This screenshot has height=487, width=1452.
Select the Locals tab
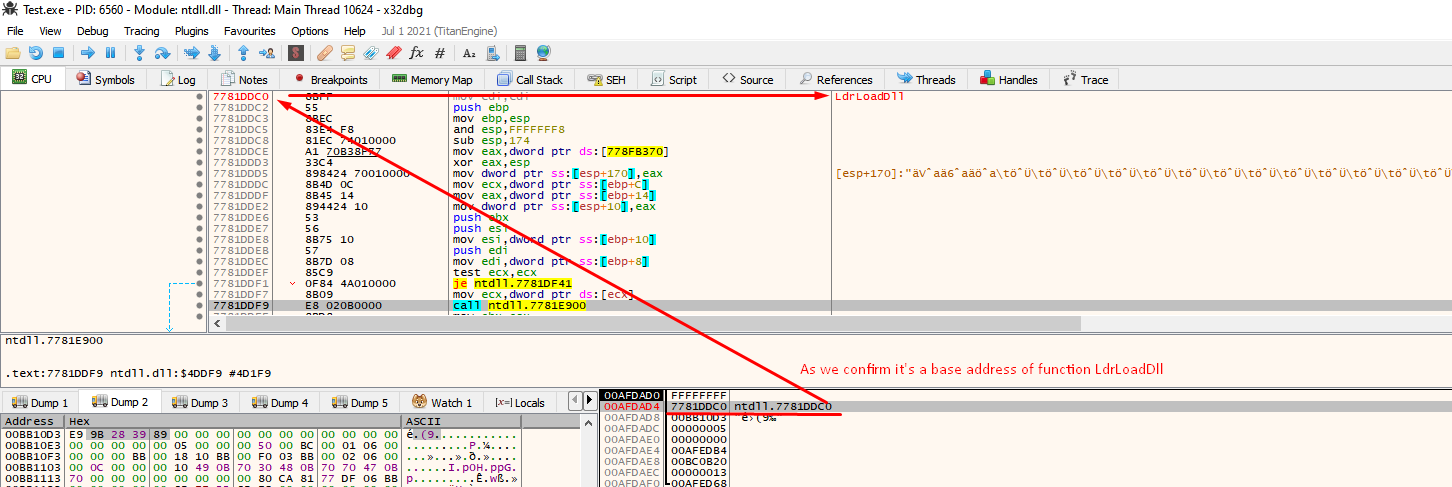[x=520, y=402]
